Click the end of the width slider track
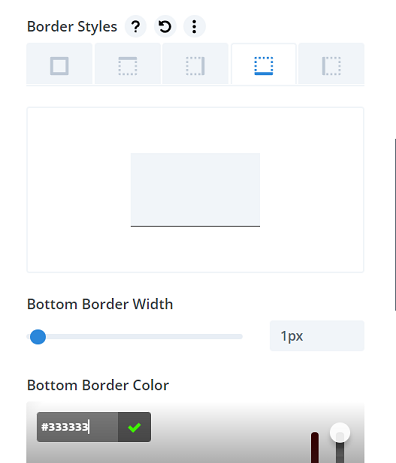 [x=241, y=337]
